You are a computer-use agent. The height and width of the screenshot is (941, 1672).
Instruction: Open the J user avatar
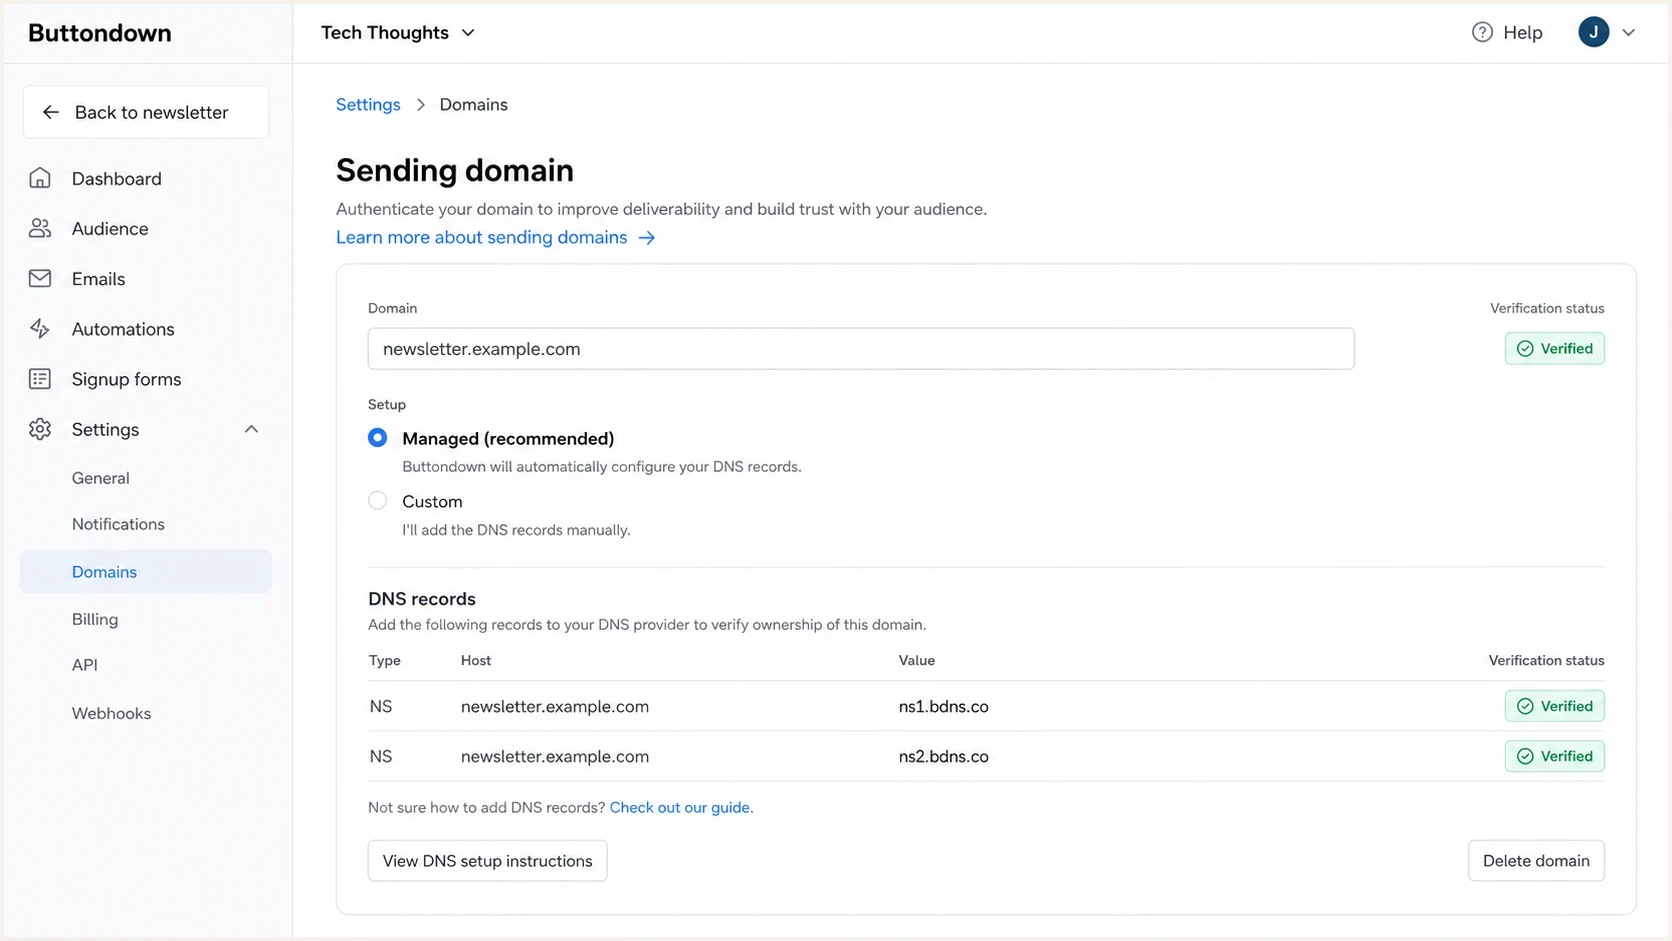(1593, 32)
